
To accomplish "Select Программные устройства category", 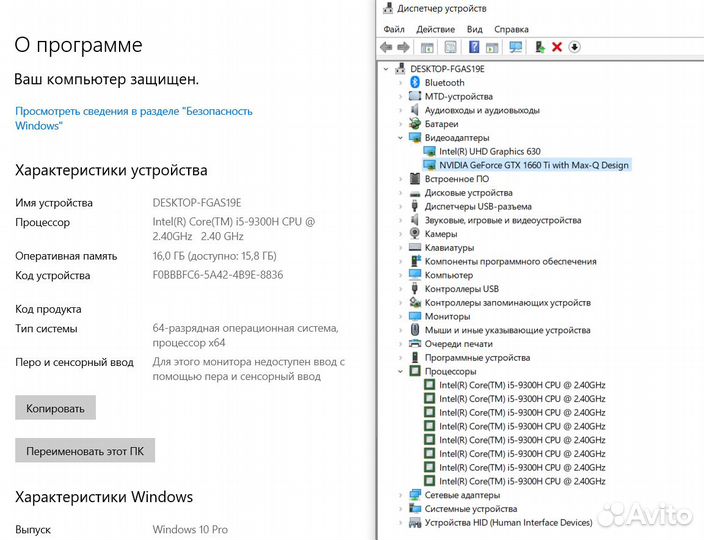I will (477, 357).
